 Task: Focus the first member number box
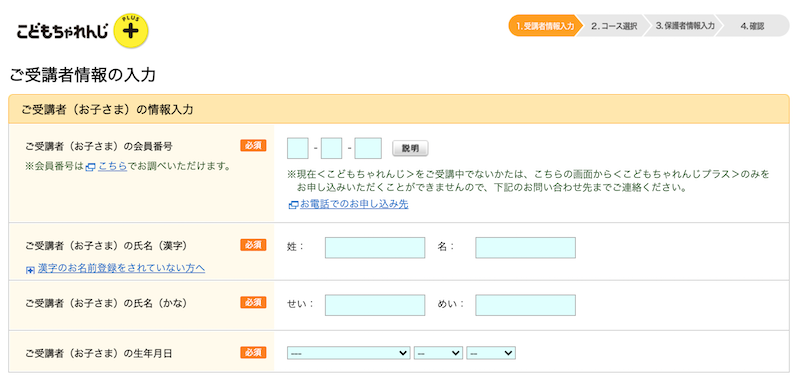click(297, 148)
